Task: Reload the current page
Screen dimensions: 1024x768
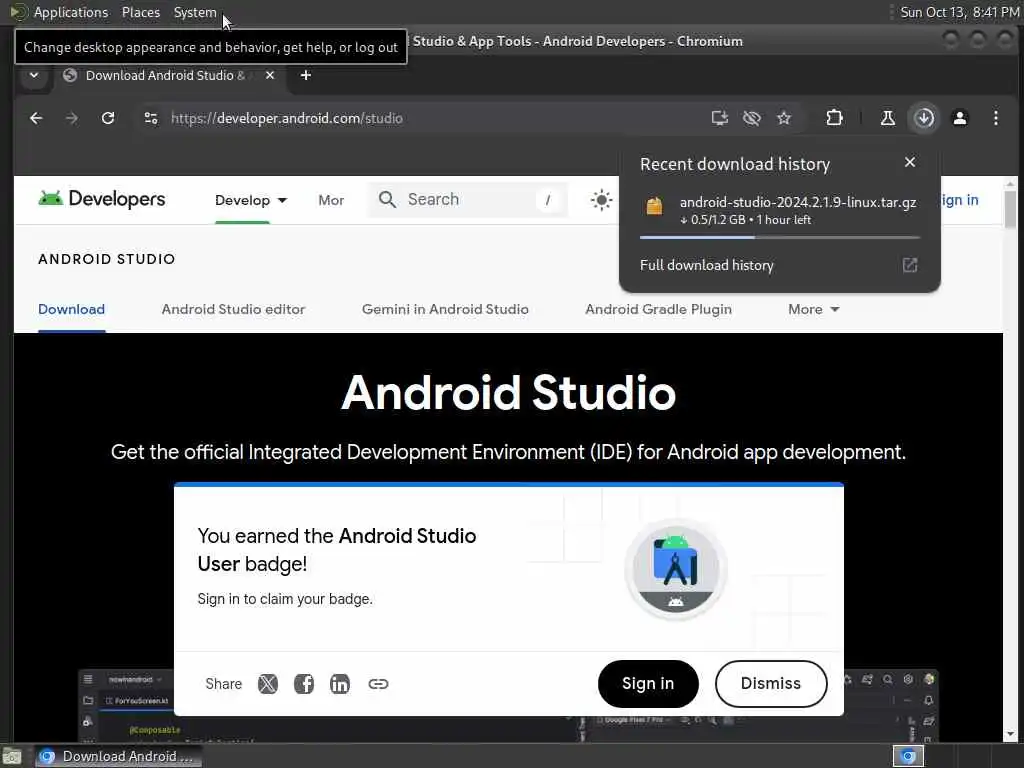Action: [x=108, y=118]
